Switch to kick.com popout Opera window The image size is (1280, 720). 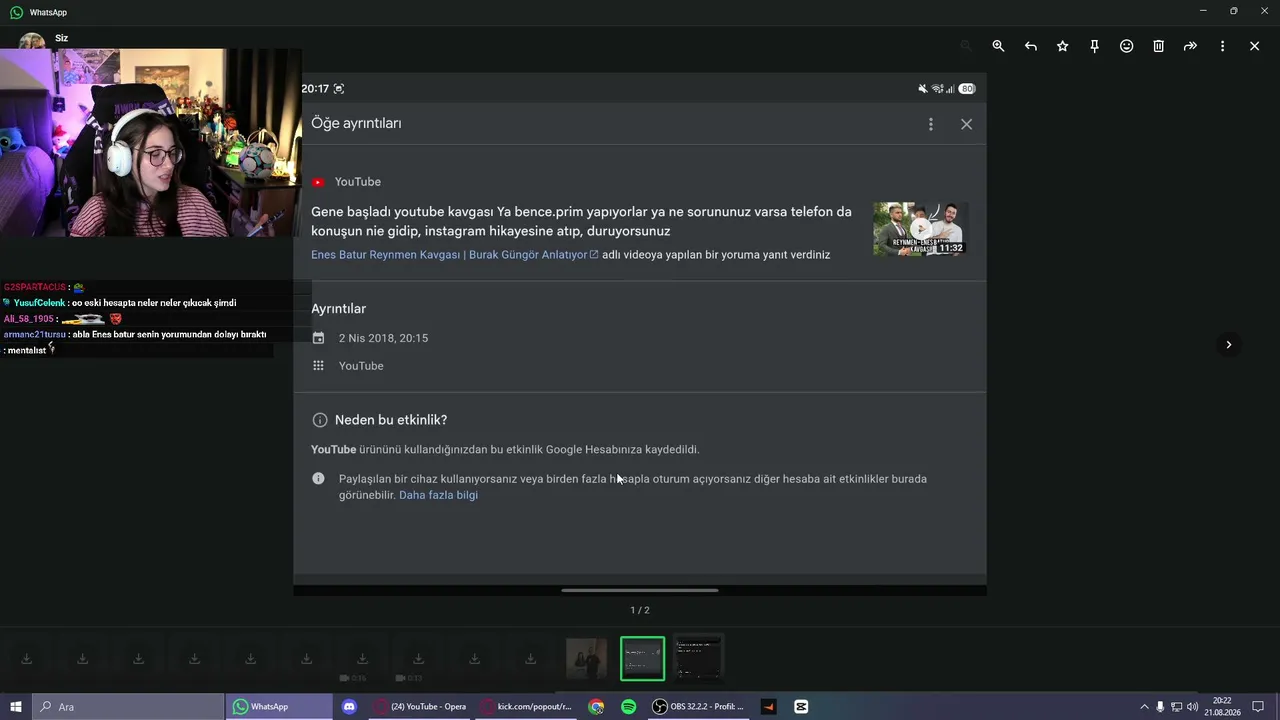(x=528, y=707)
